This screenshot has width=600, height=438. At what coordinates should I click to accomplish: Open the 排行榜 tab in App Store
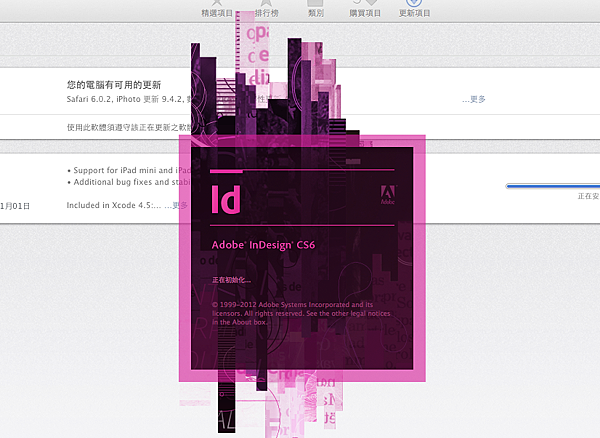click(x=266, y=13)
